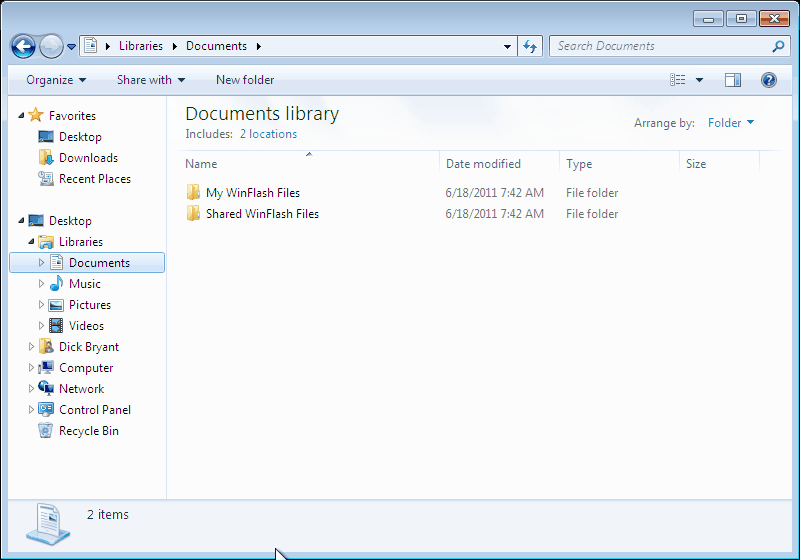Select My WinFlash Files folder name
This screenshot has width=800, height=560.
click(253, 193)
